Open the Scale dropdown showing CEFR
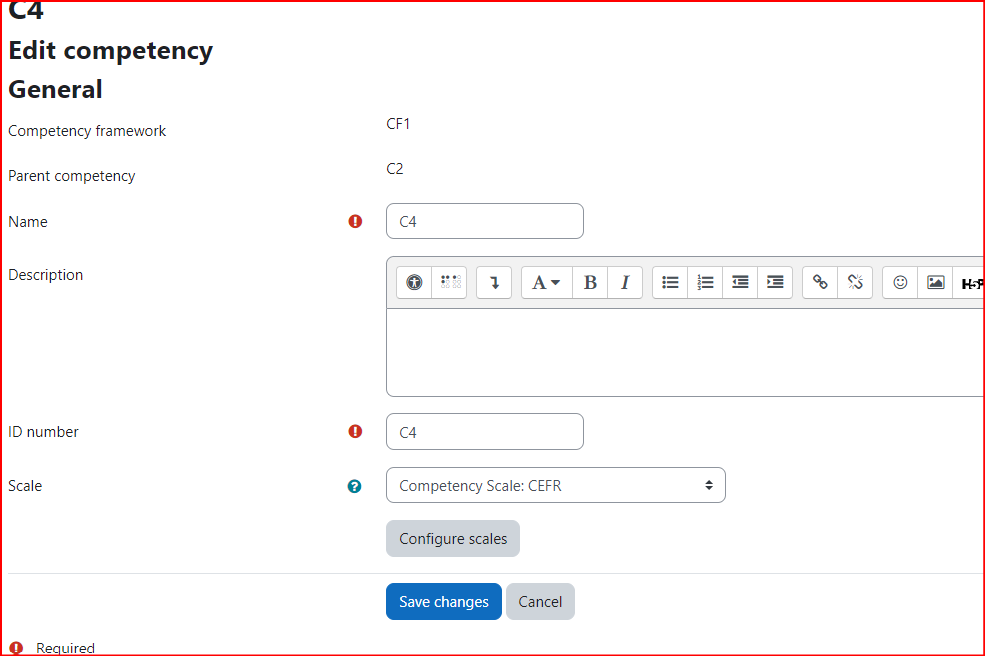The width and height of the screenshot is (985, 656). (x=556, y=485)
